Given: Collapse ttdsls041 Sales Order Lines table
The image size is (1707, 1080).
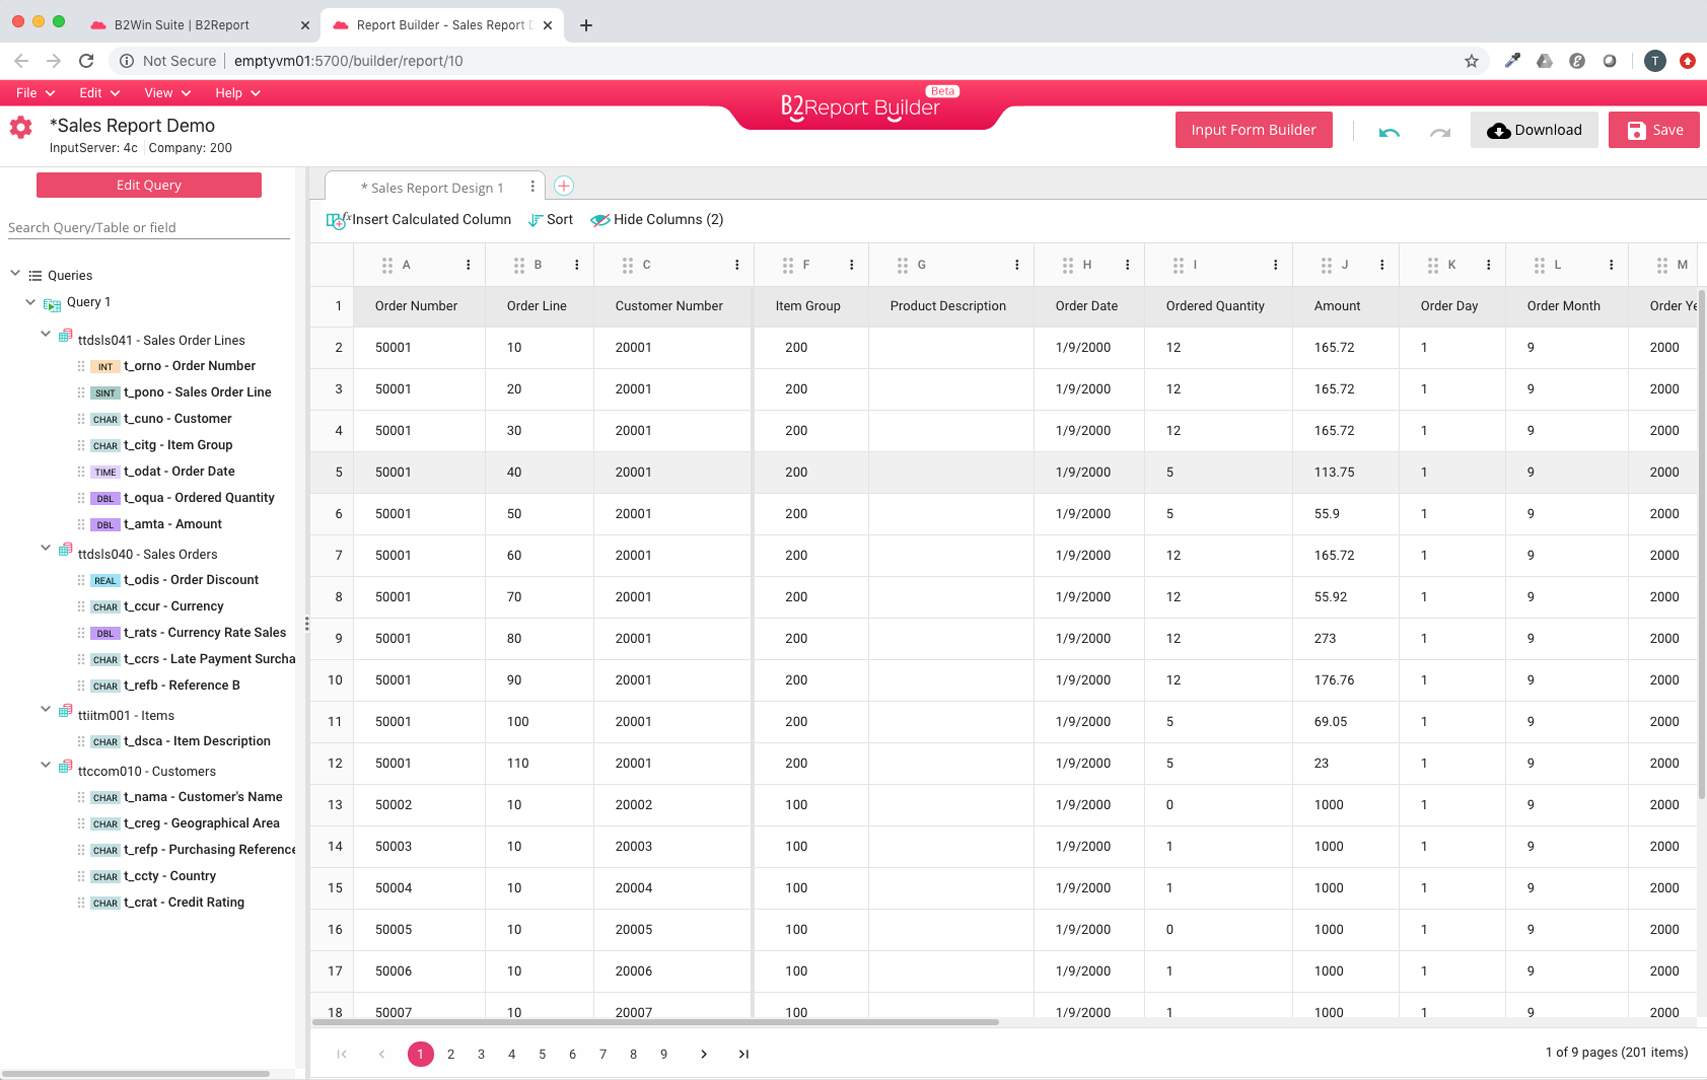Looking at the screenshot, I should pyautogui.click(x=45, y=334).
